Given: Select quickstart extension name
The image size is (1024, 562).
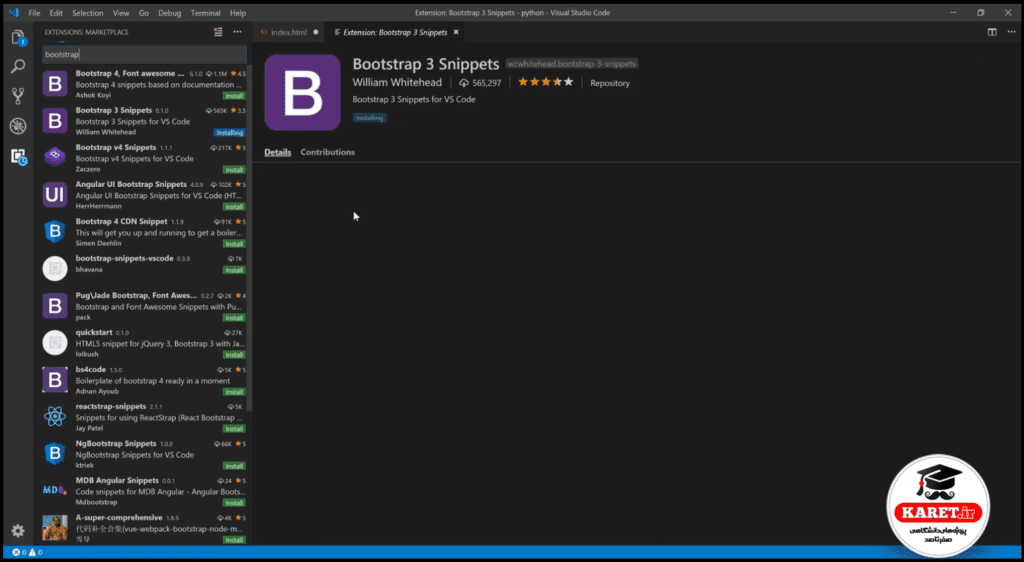Looking at the screenshot, I should coord(93,332).
